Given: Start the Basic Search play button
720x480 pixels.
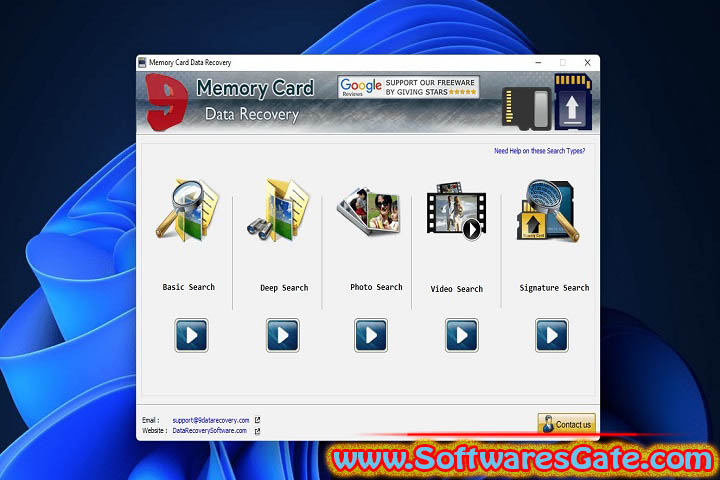Looking at the screenshot, I should [x=191, y=335].
